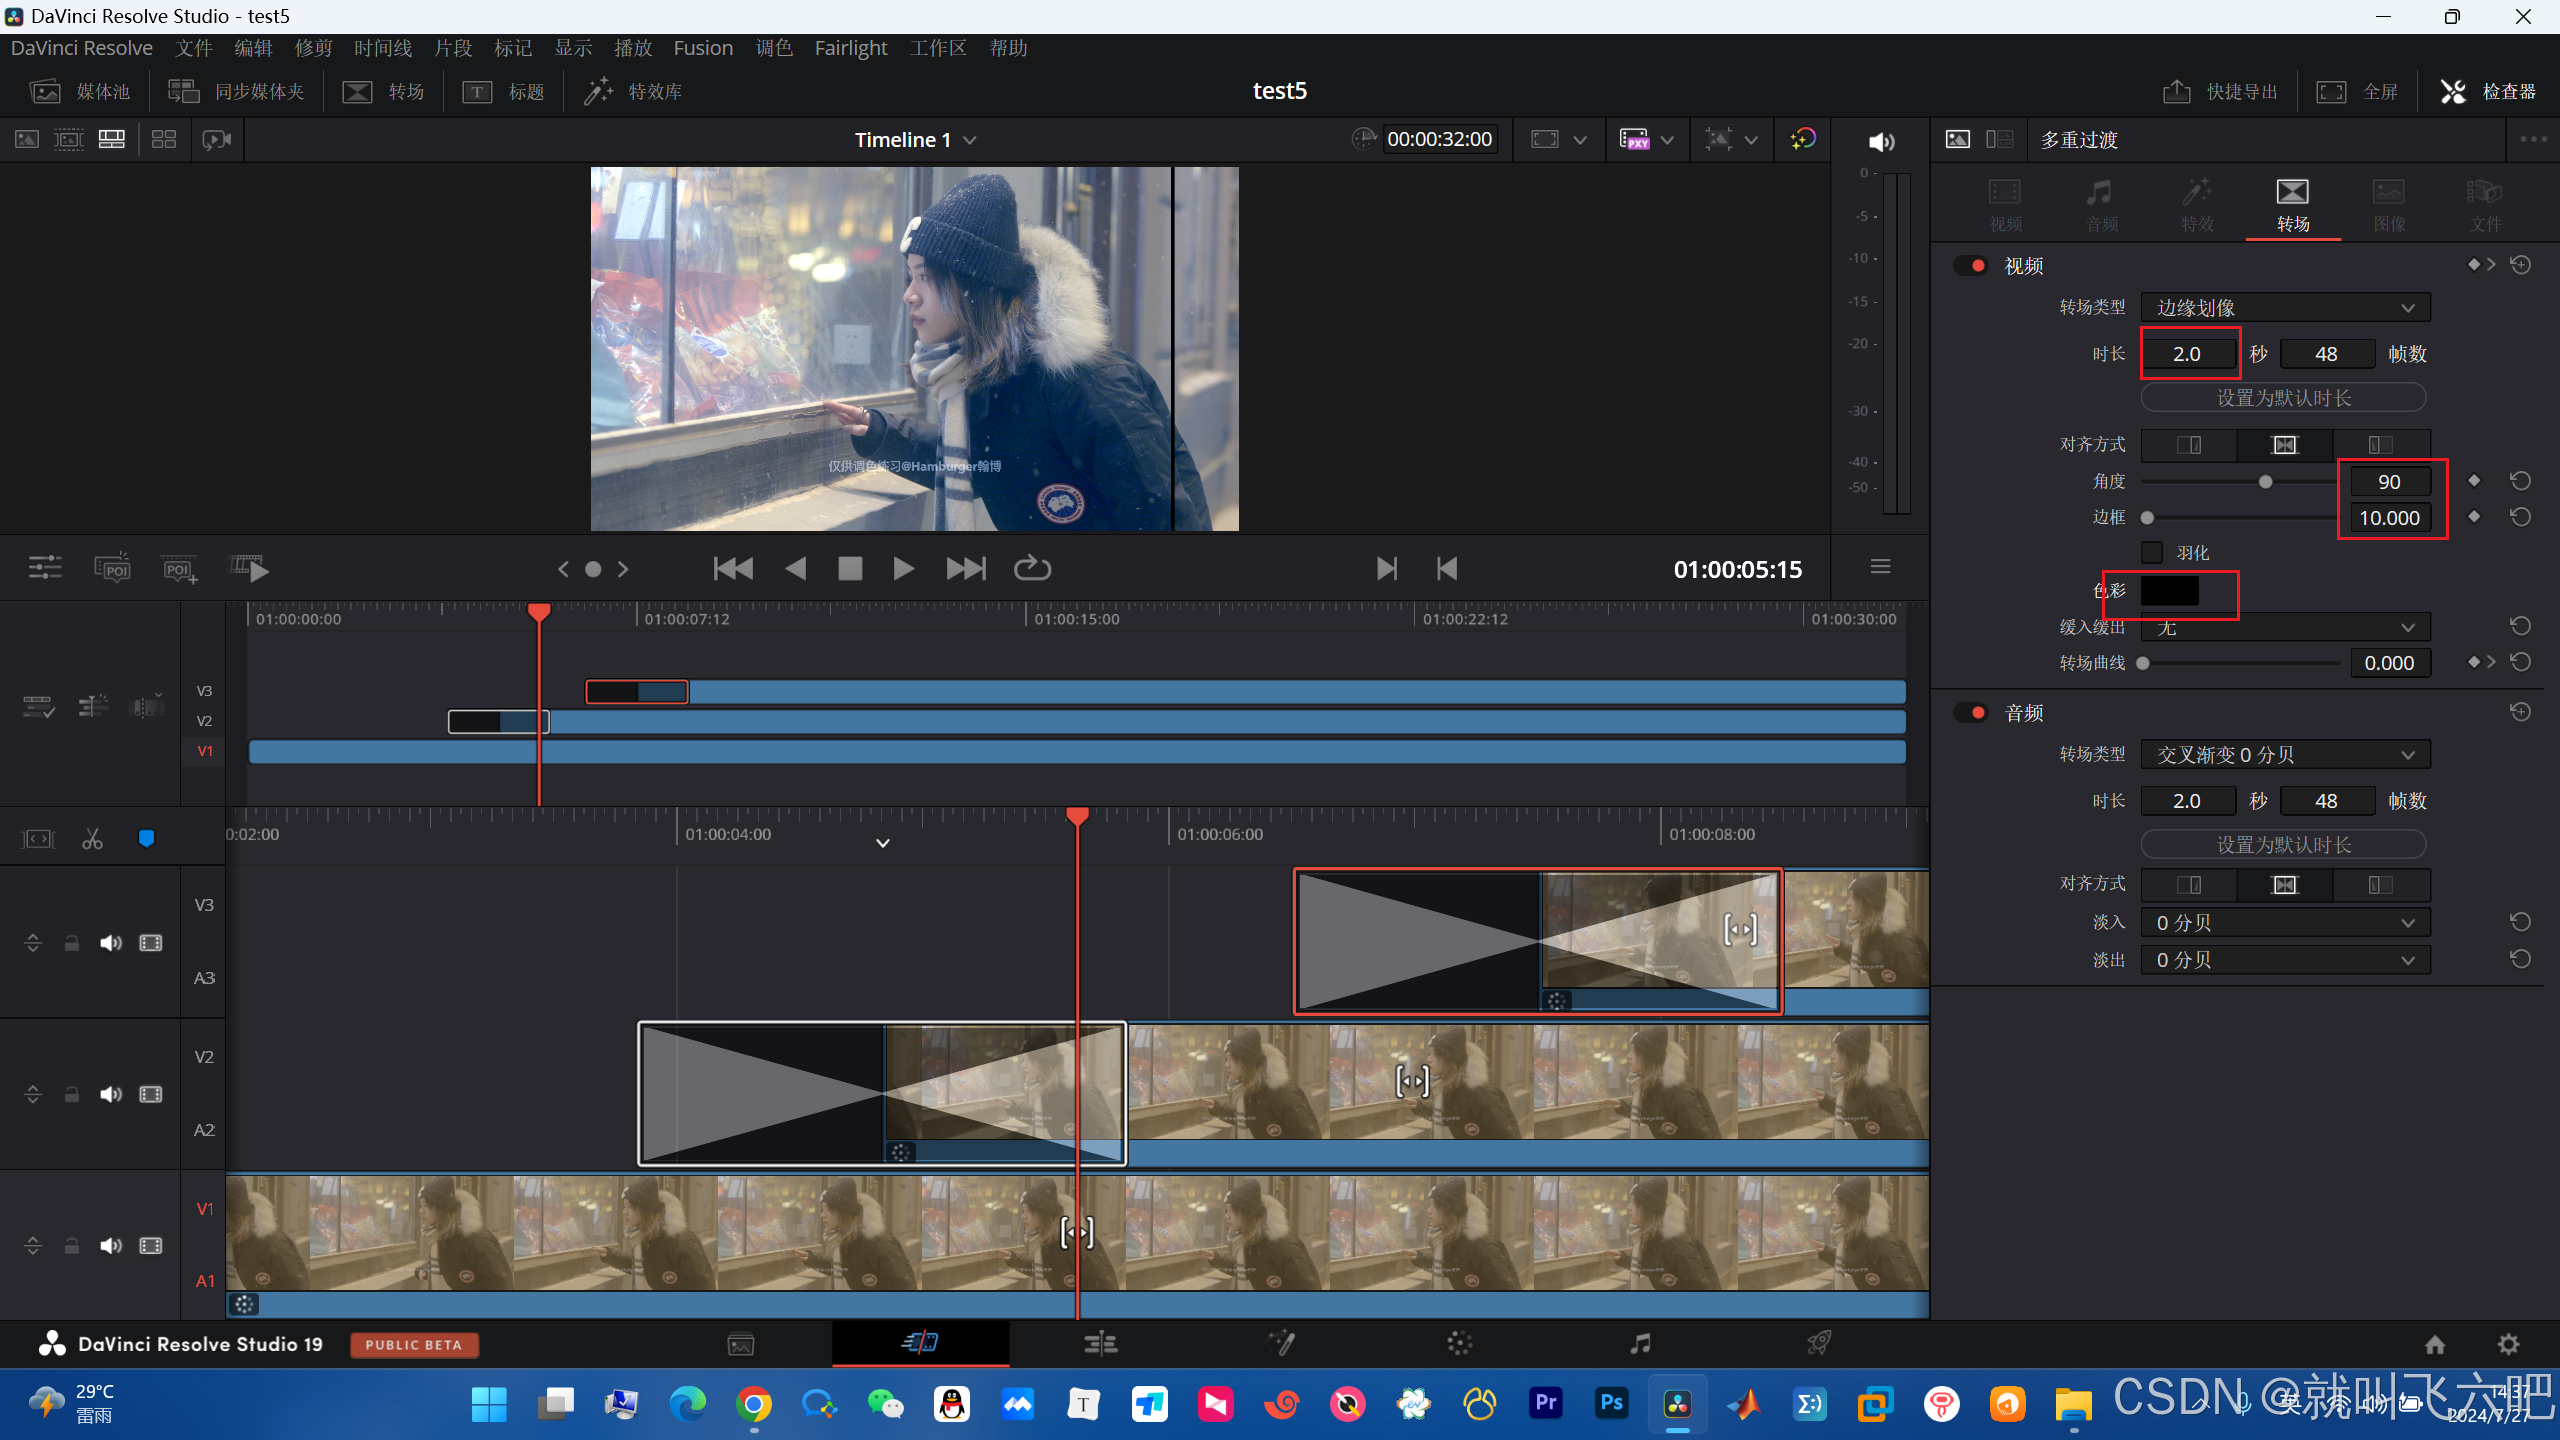Toggle the 视频 transition red switch
Image resolution: width=2560 pixels, height=1440 pixels.
(x=1972, y=266)
